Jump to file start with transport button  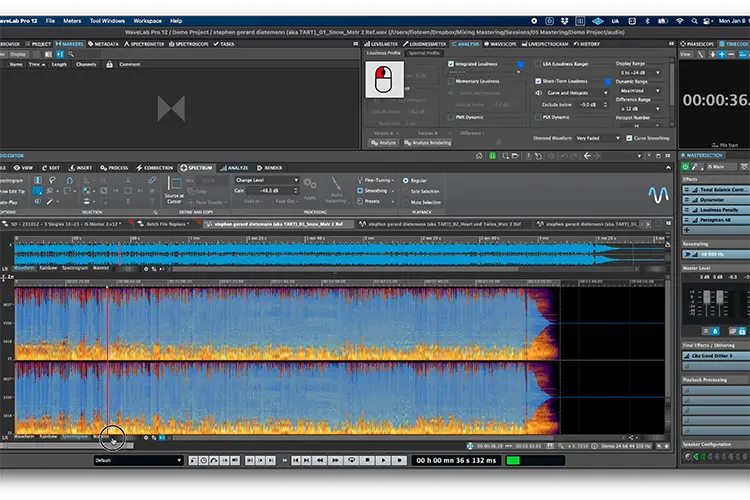point(296,460)
